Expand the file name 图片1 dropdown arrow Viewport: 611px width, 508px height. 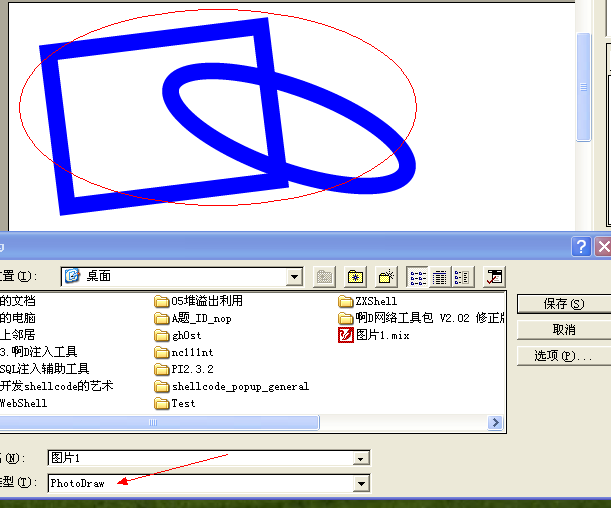click(360, 459)
